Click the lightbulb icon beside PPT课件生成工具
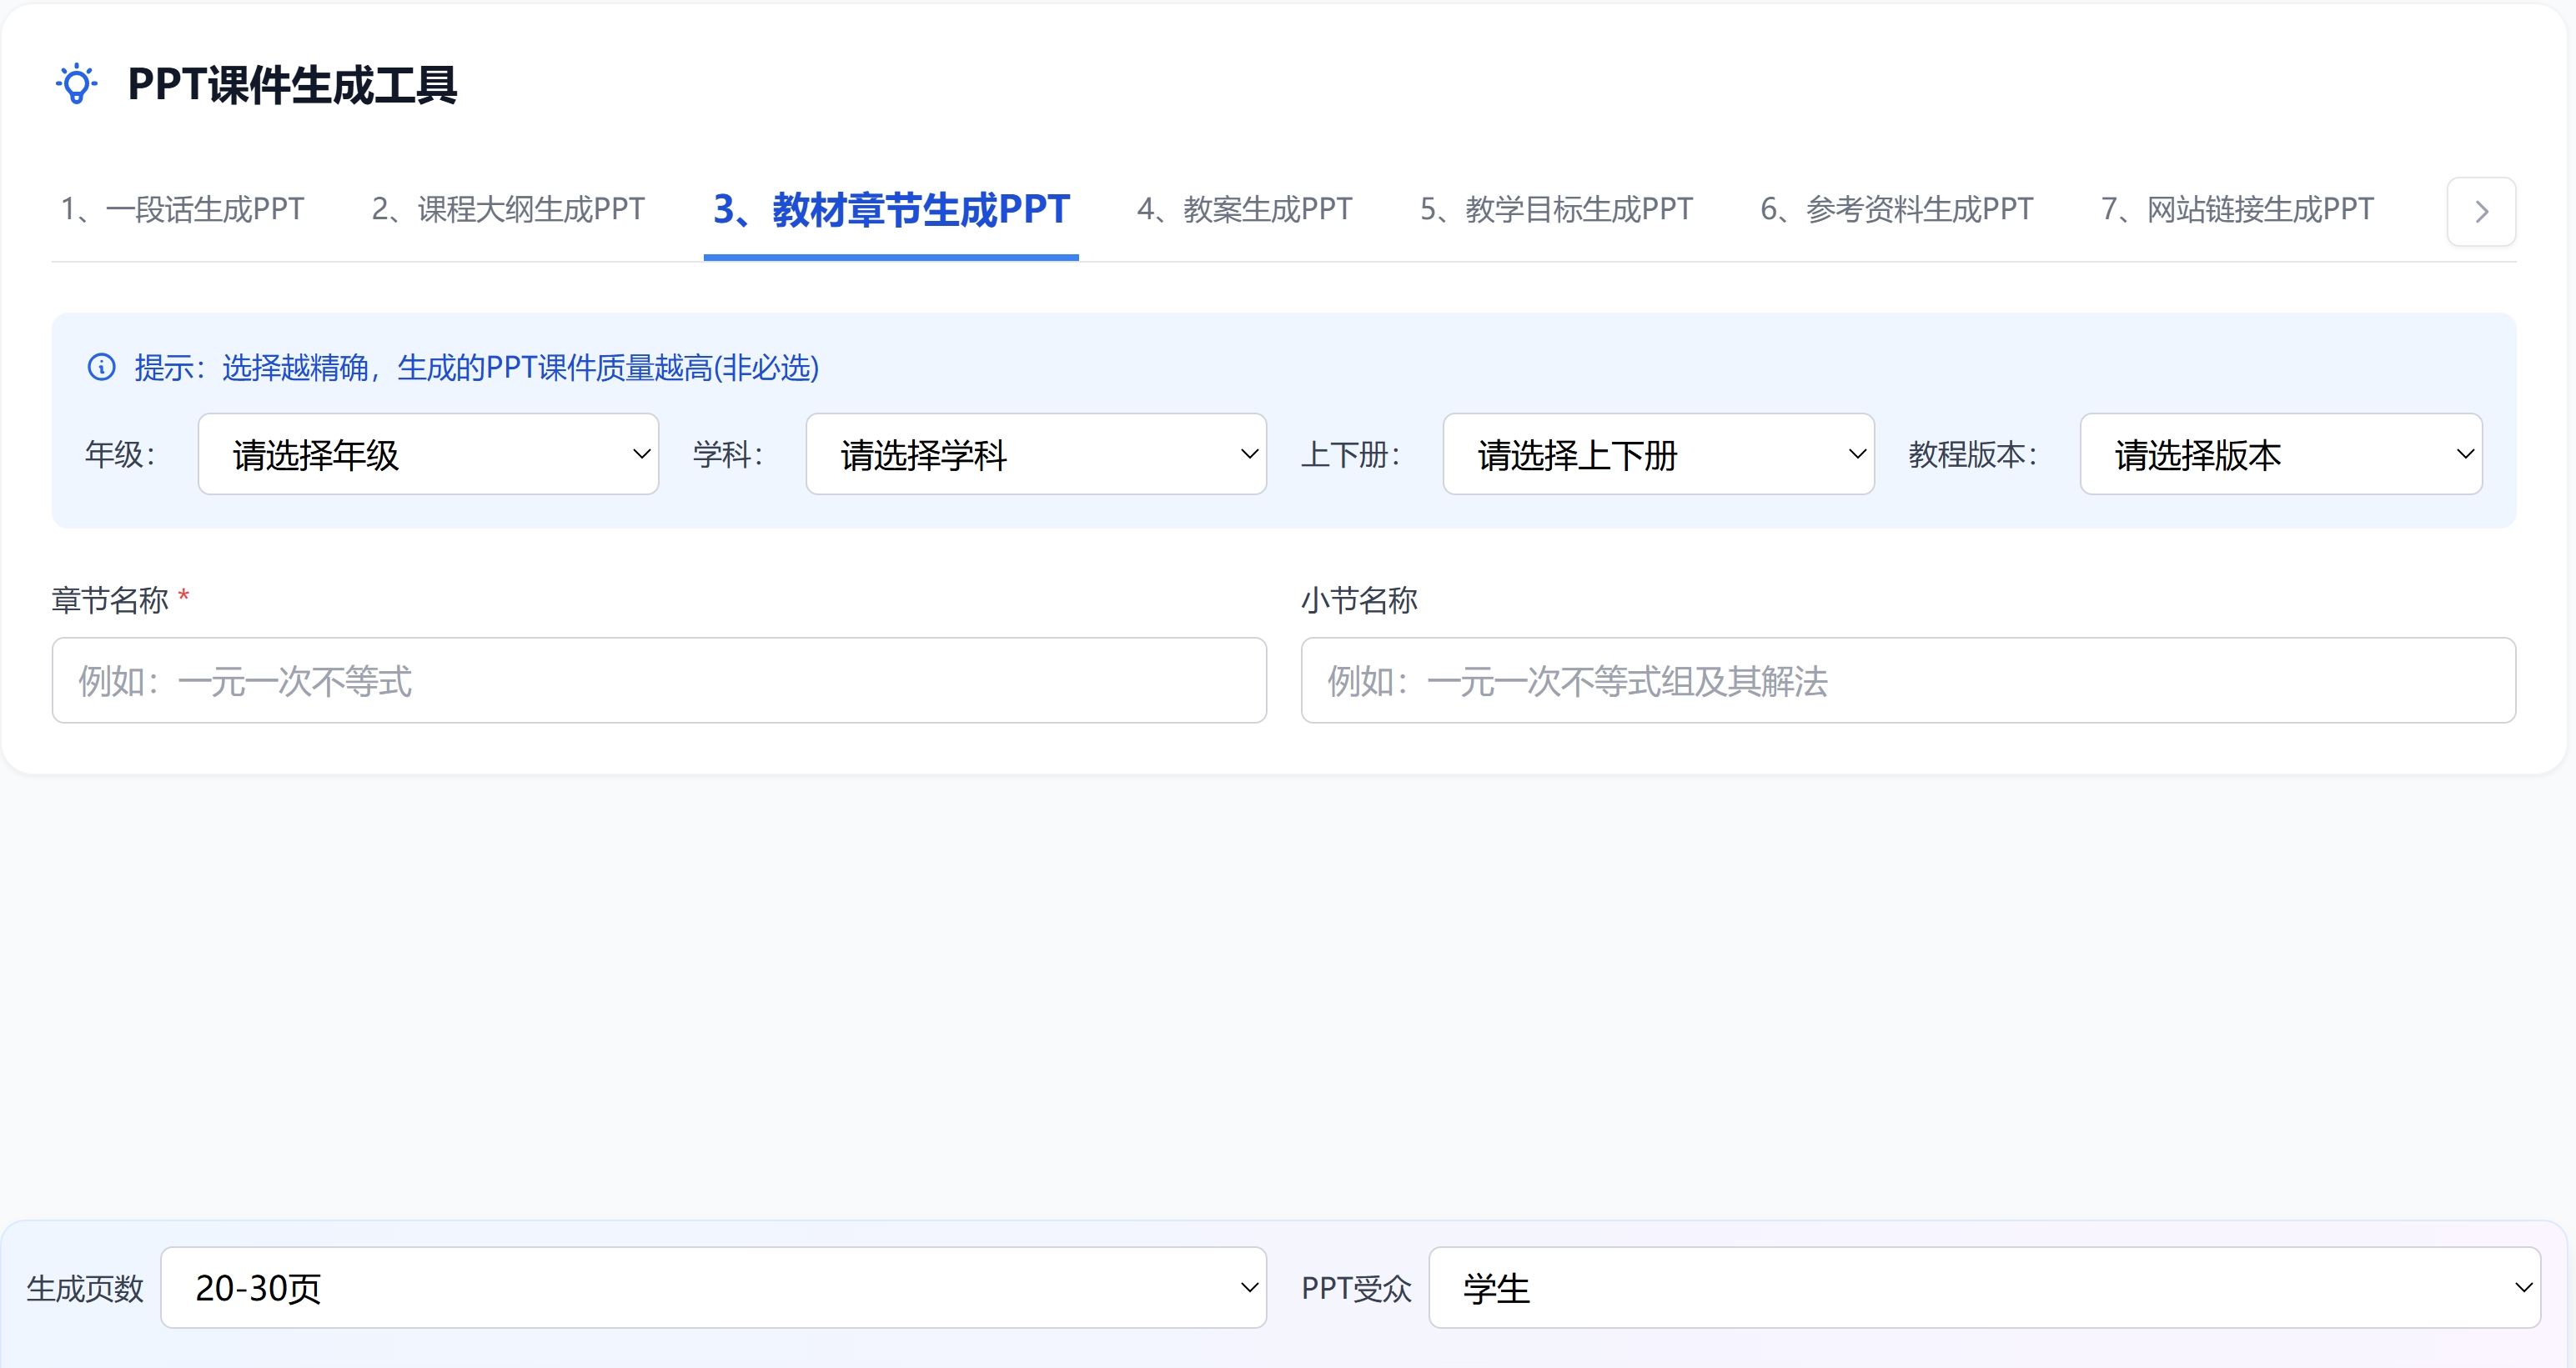 click(x=77, y=84)
